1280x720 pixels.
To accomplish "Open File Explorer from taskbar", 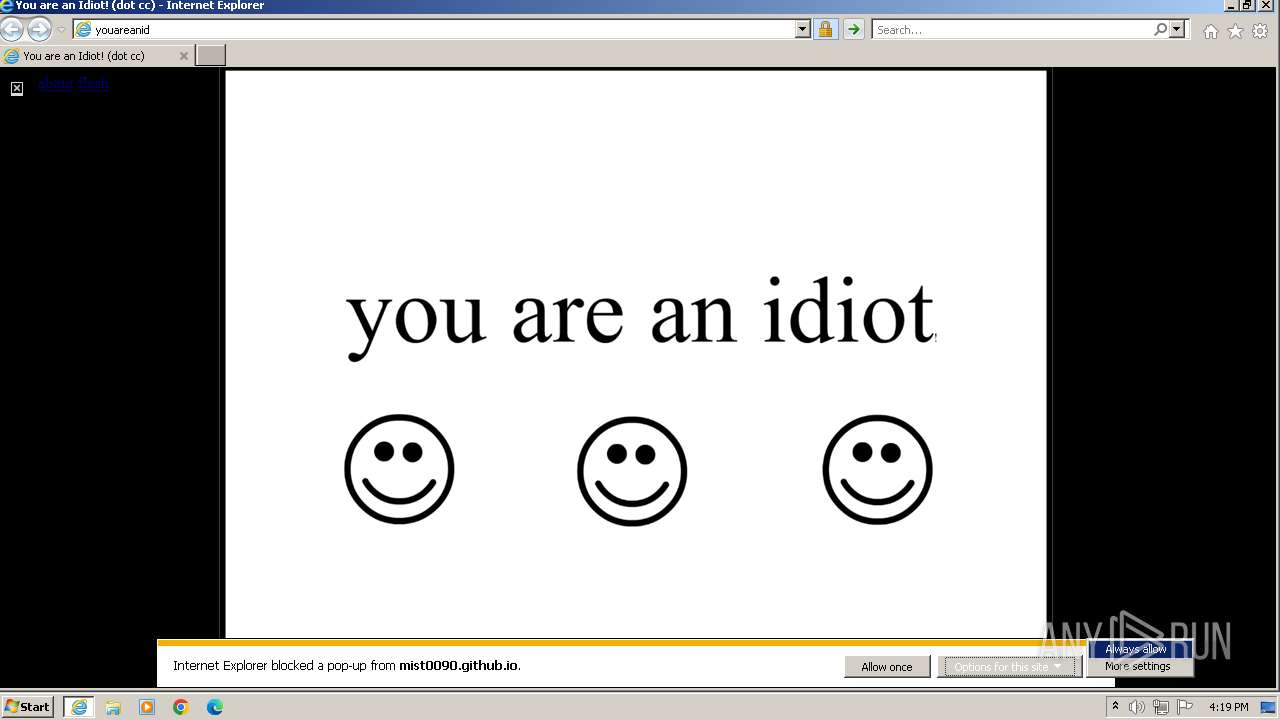I will pos(113,707).
